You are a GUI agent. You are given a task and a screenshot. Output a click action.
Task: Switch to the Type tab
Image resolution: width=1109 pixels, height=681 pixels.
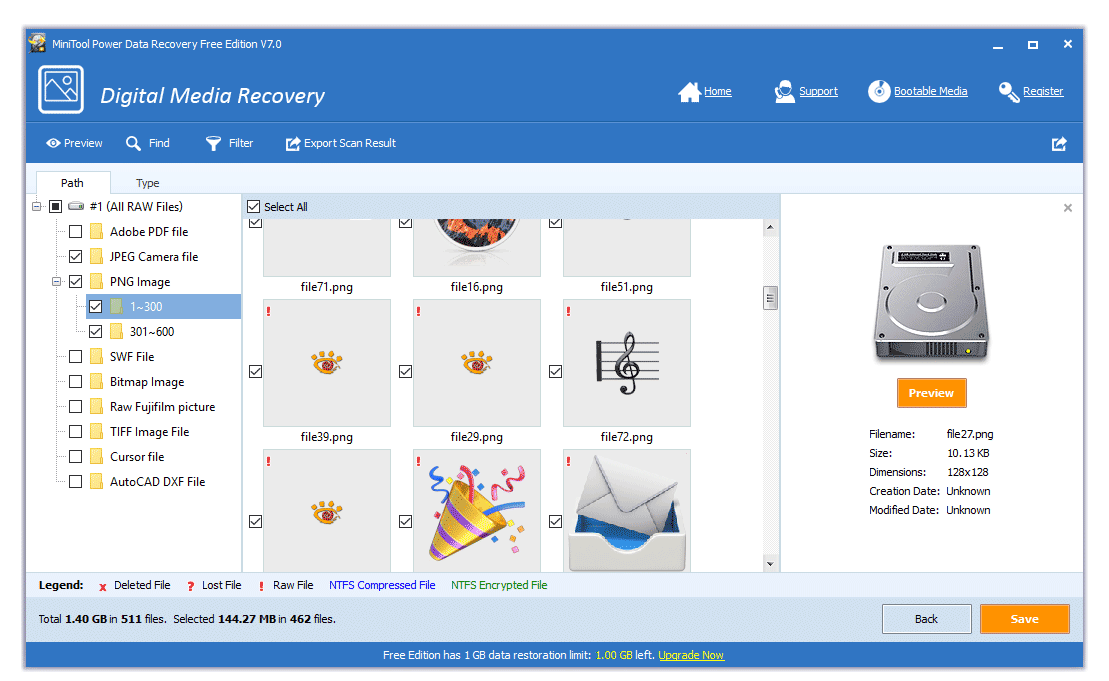click(148, 183)
